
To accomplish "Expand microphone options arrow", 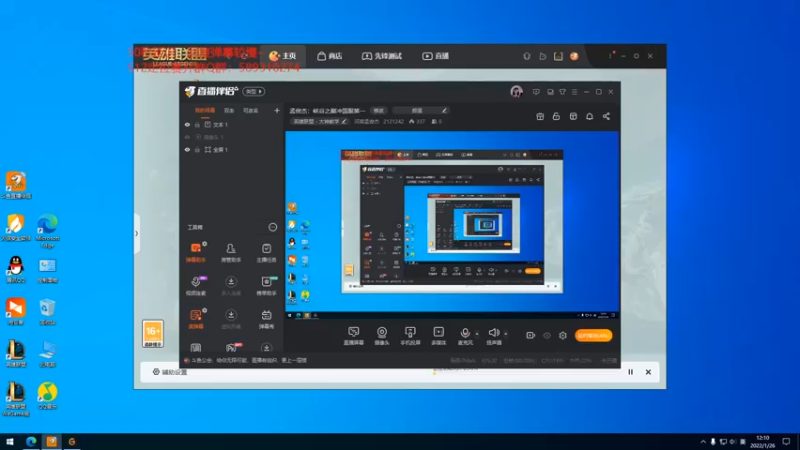I will [x=477, y=334].
